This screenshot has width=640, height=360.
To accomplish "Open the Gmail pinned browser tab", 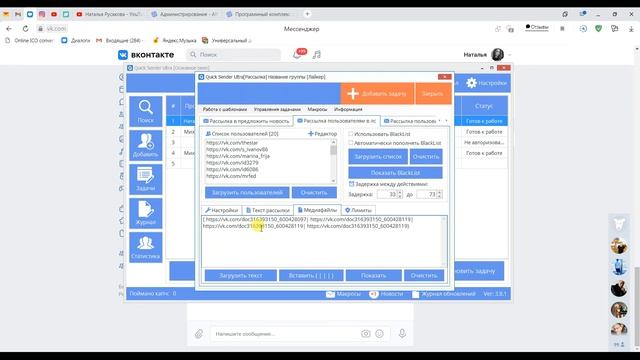I will pos(18,14).
